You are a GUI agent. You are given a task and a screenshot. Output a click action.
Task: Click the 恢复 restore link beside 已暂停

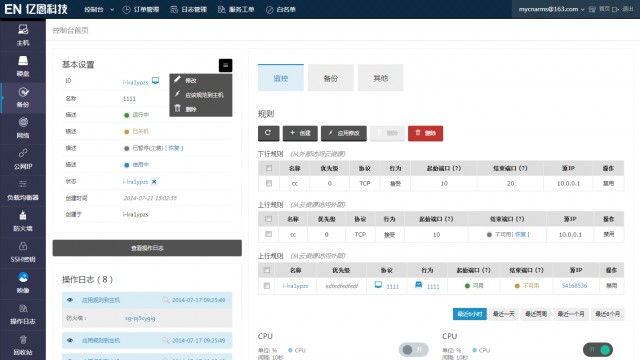pyautogui.click(x=174, y=148)
